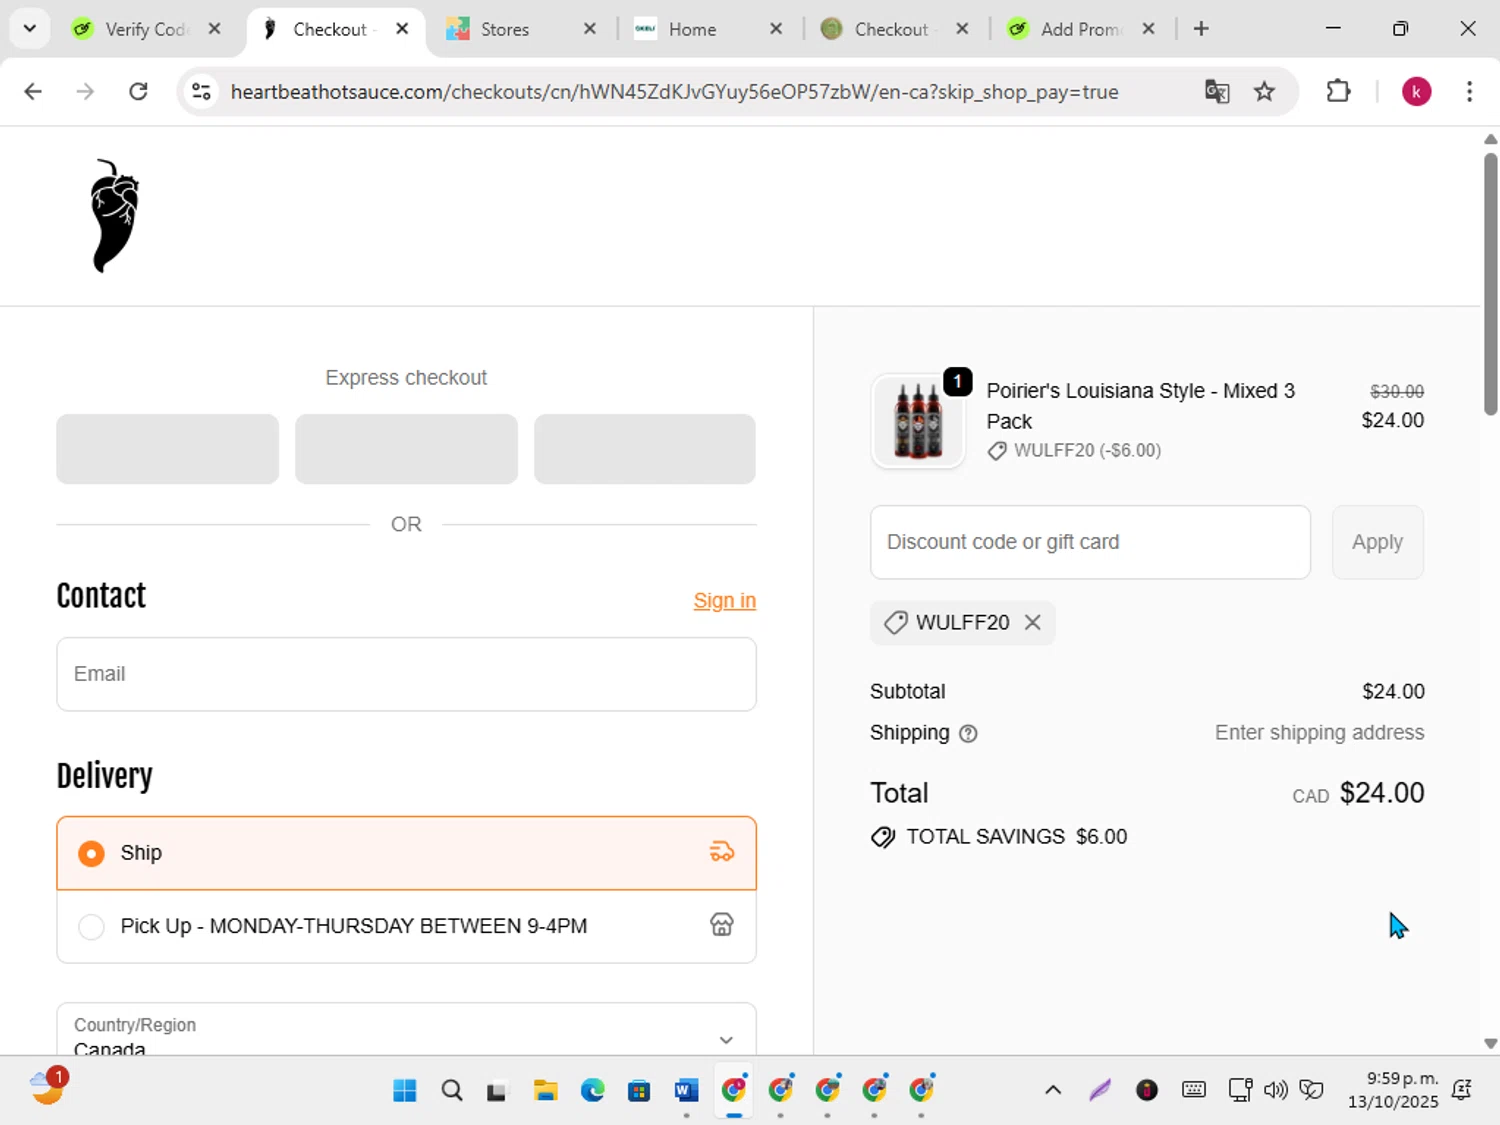
Task: Click the Sign in link
Action: point(725,601)
